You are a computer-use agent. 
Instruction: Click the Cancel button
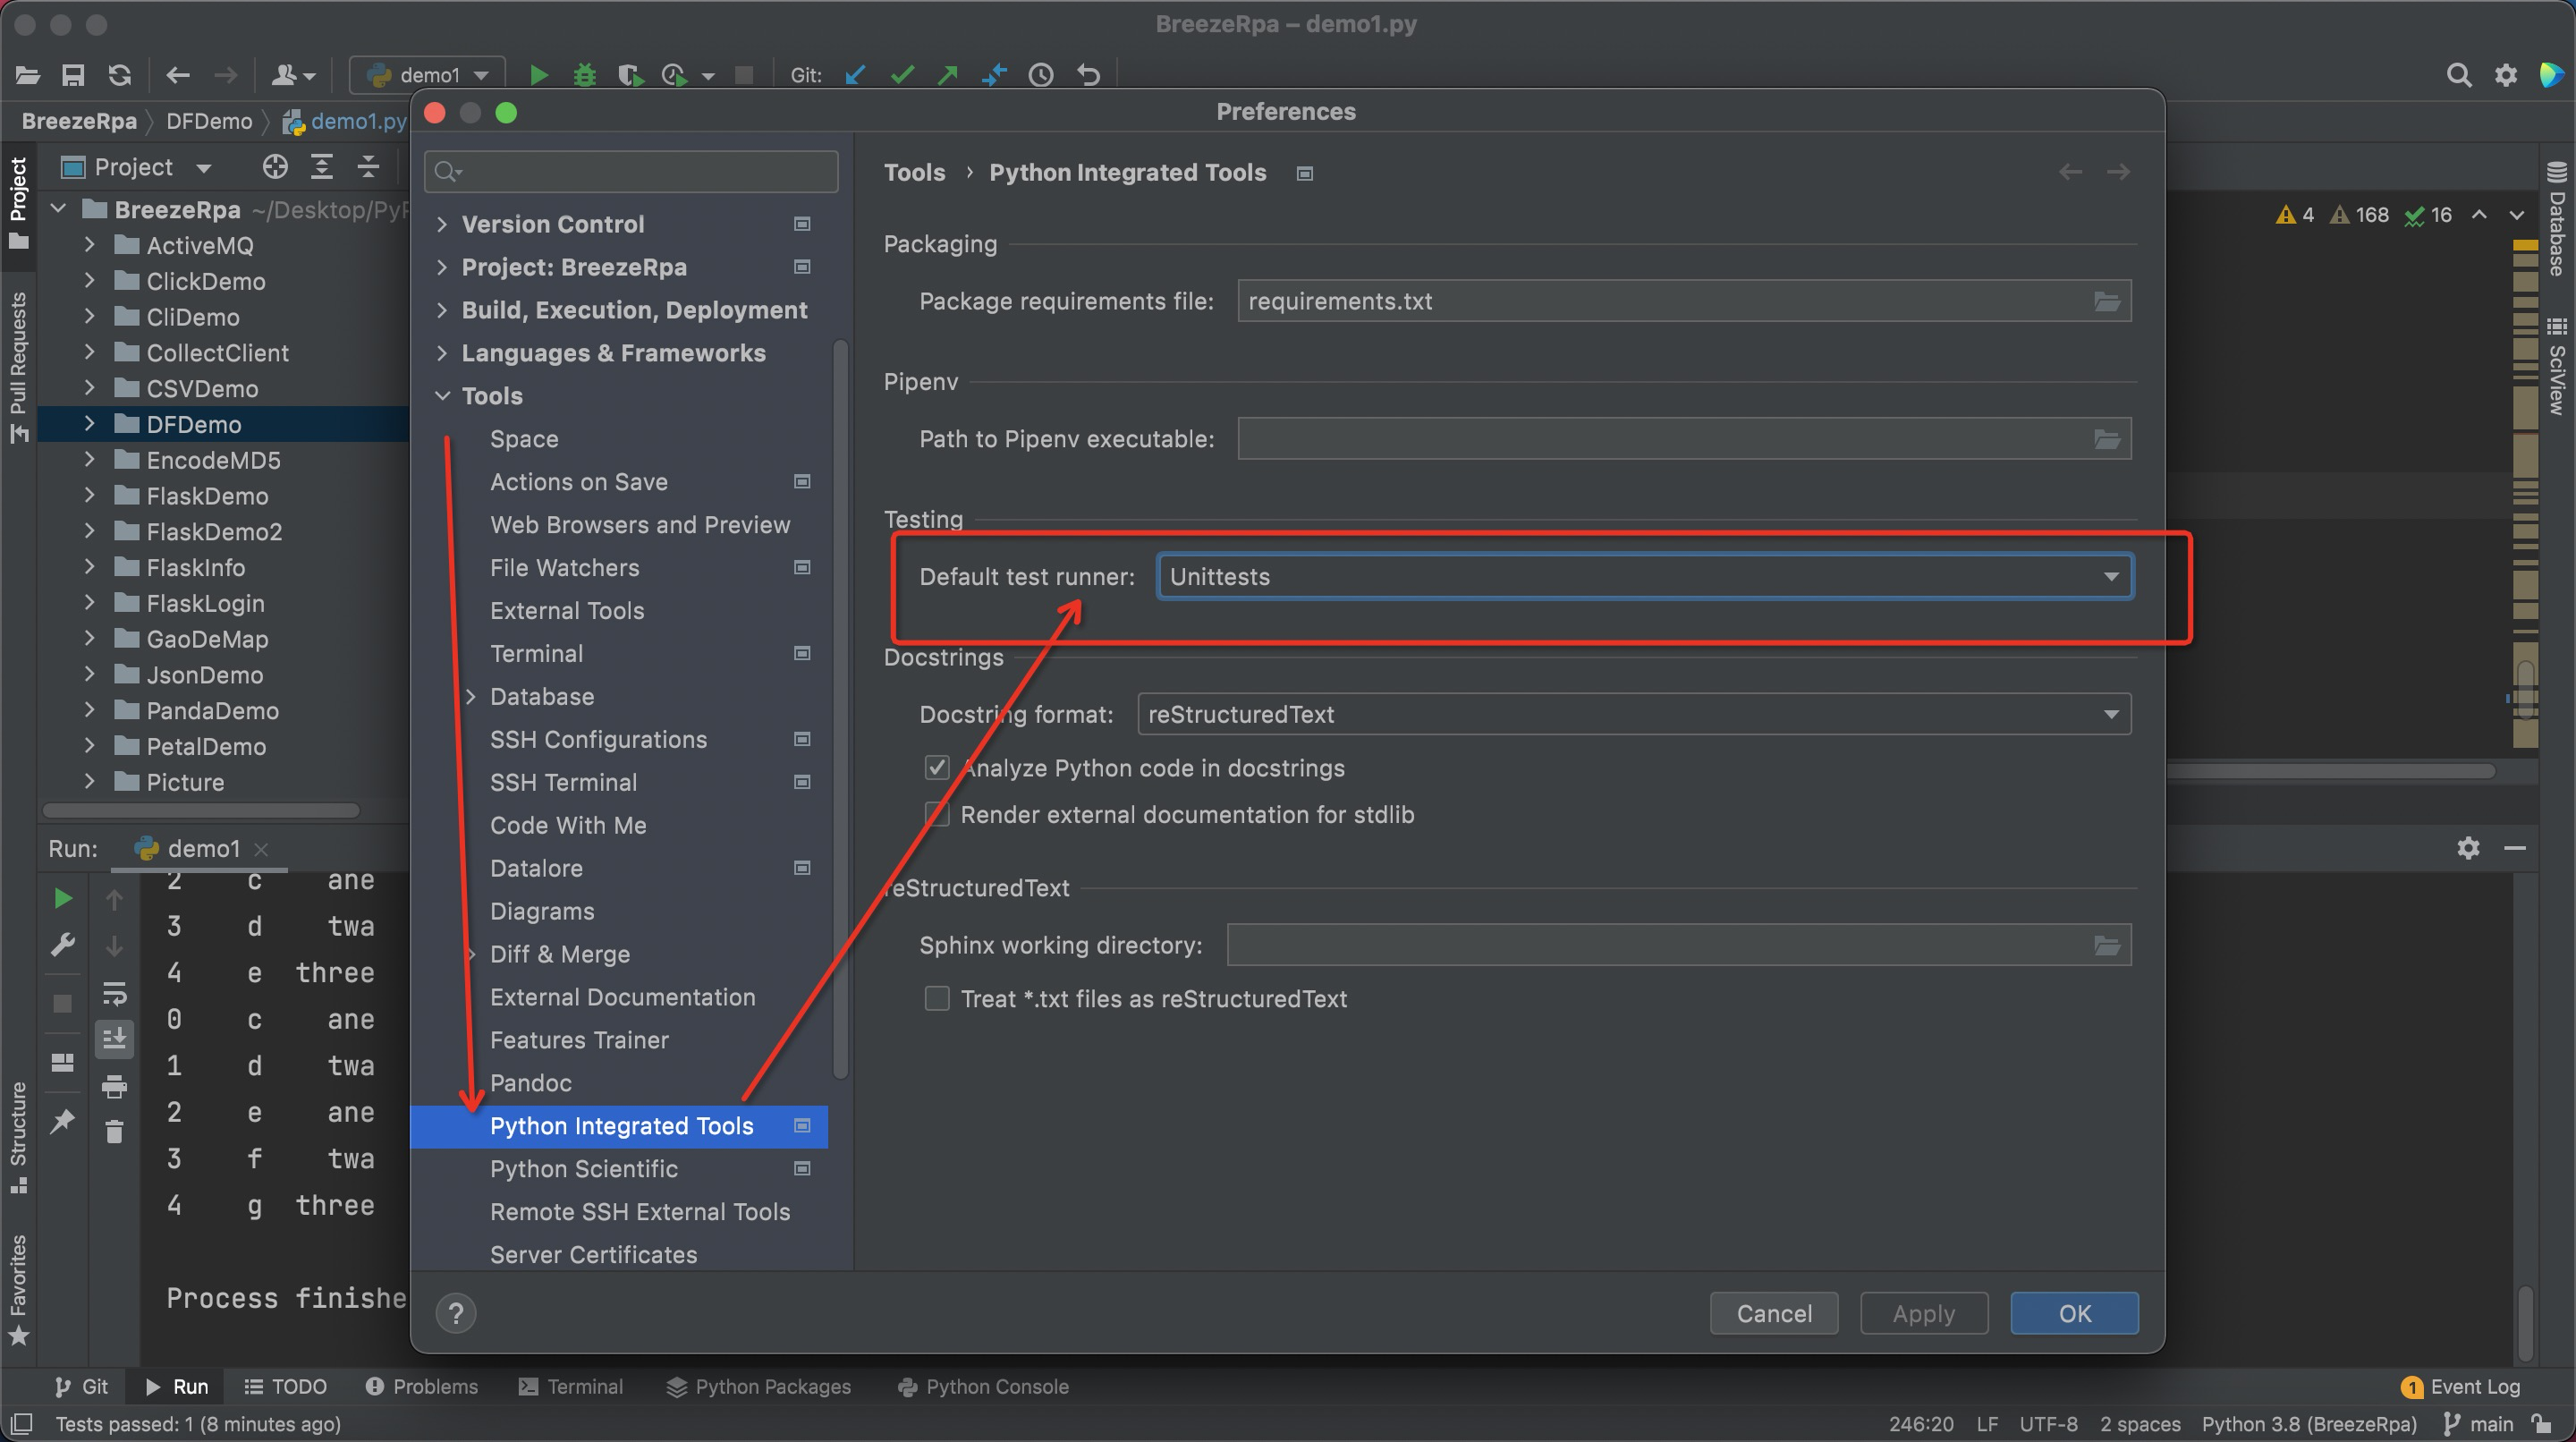[x=1773, y=1313]
